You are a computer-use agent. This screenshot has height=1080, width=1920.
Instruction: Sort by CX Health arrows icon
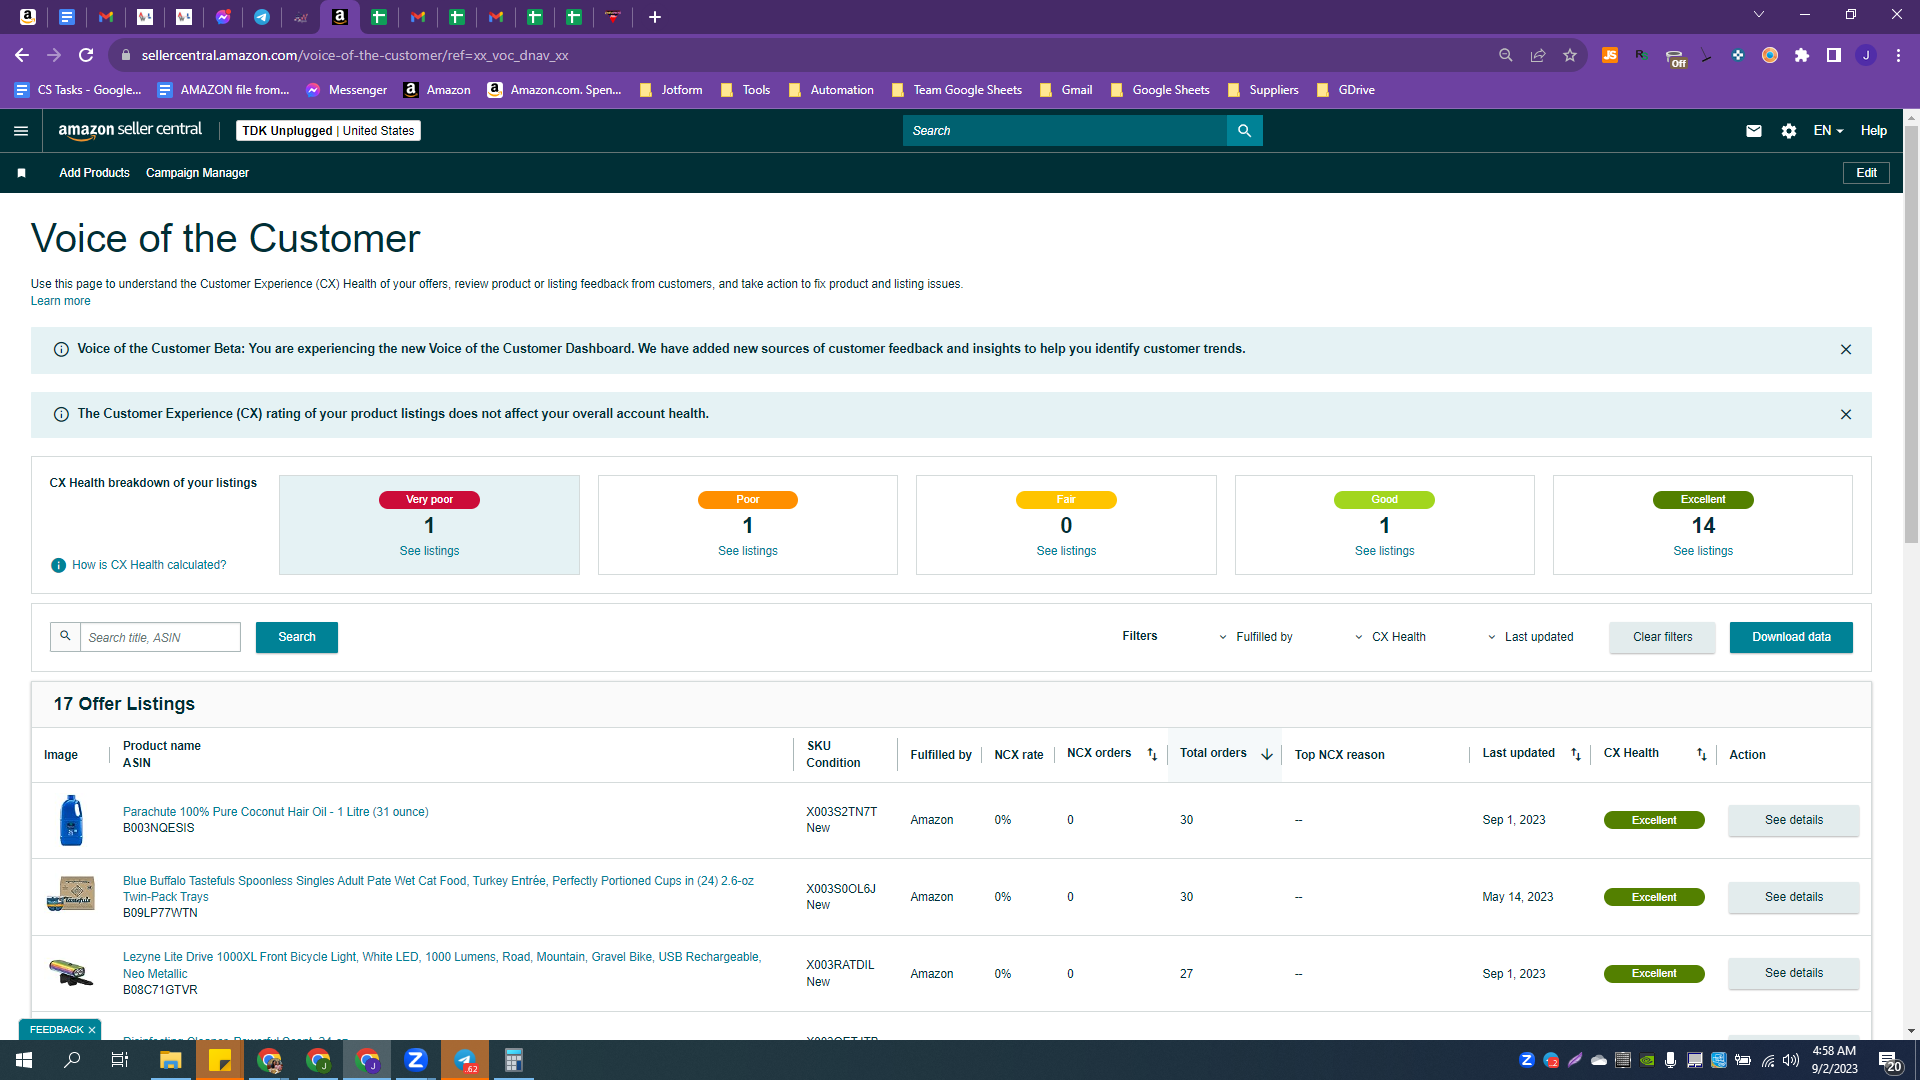click(1702, 755)
